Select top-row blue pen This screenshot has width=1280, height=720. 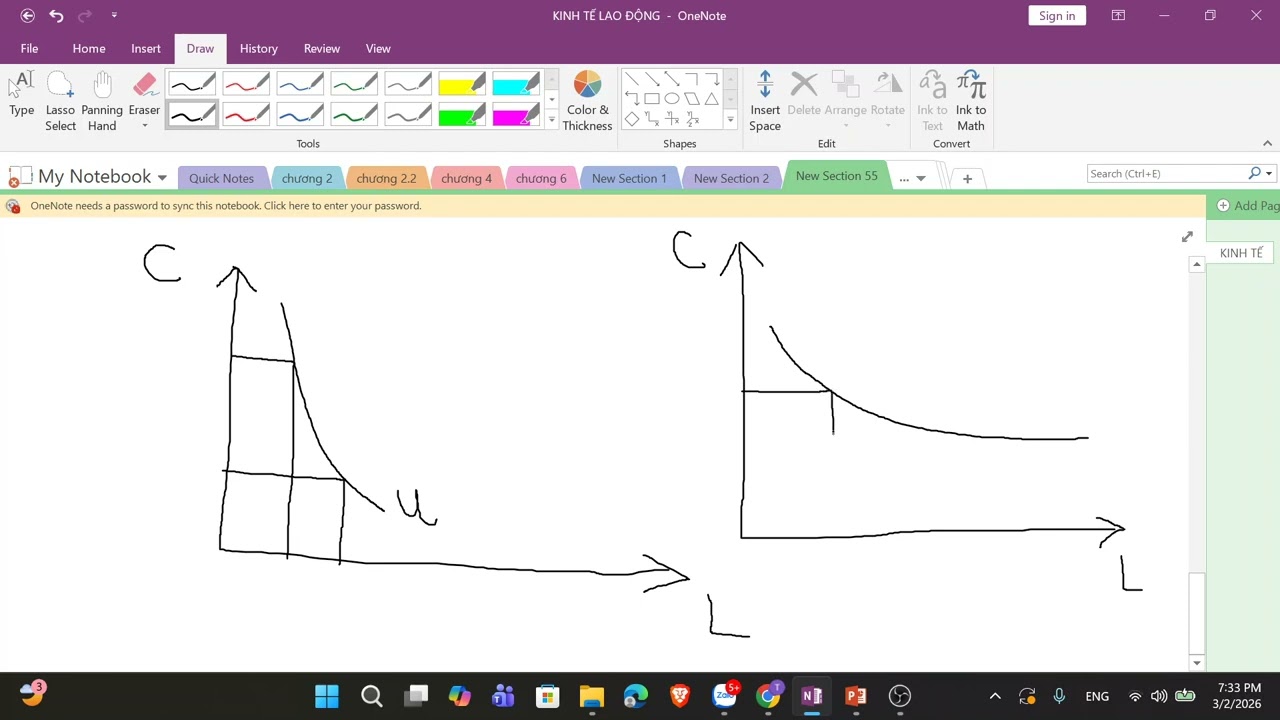pos(300,83)
